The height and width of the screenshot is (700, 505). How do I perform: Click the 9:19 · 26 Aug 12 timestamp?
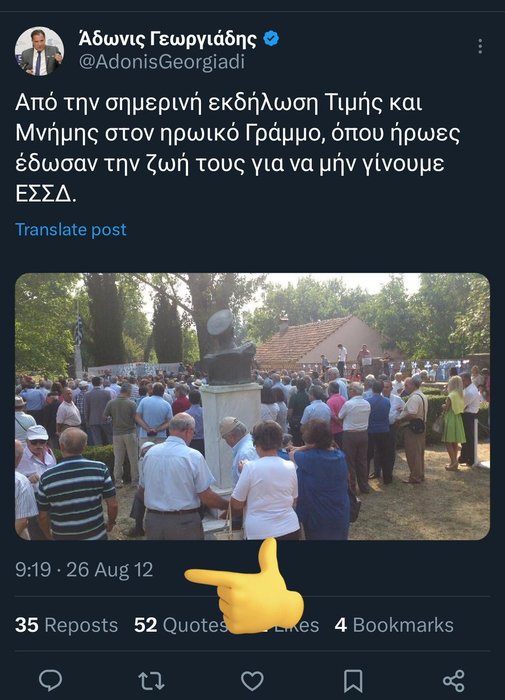click(84, 570)
